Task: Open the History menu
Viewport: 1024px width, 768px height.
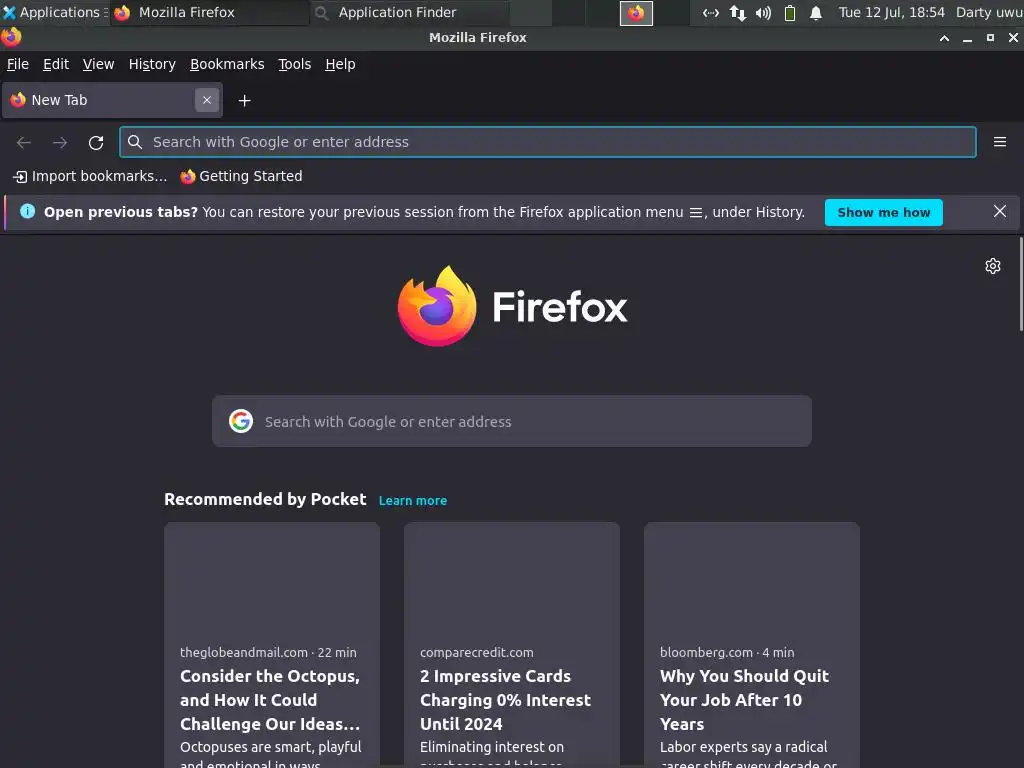Action: [x=152, y=64]
